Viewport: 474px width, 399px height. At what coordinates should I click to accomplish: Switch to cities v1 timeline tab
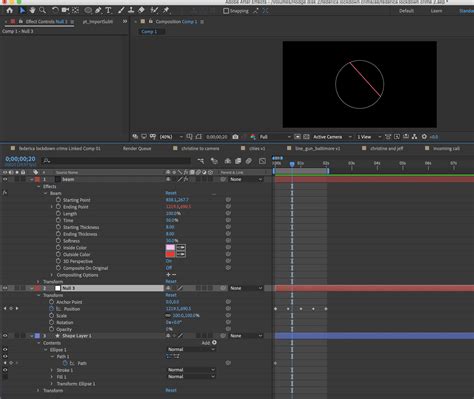(257, 148)
